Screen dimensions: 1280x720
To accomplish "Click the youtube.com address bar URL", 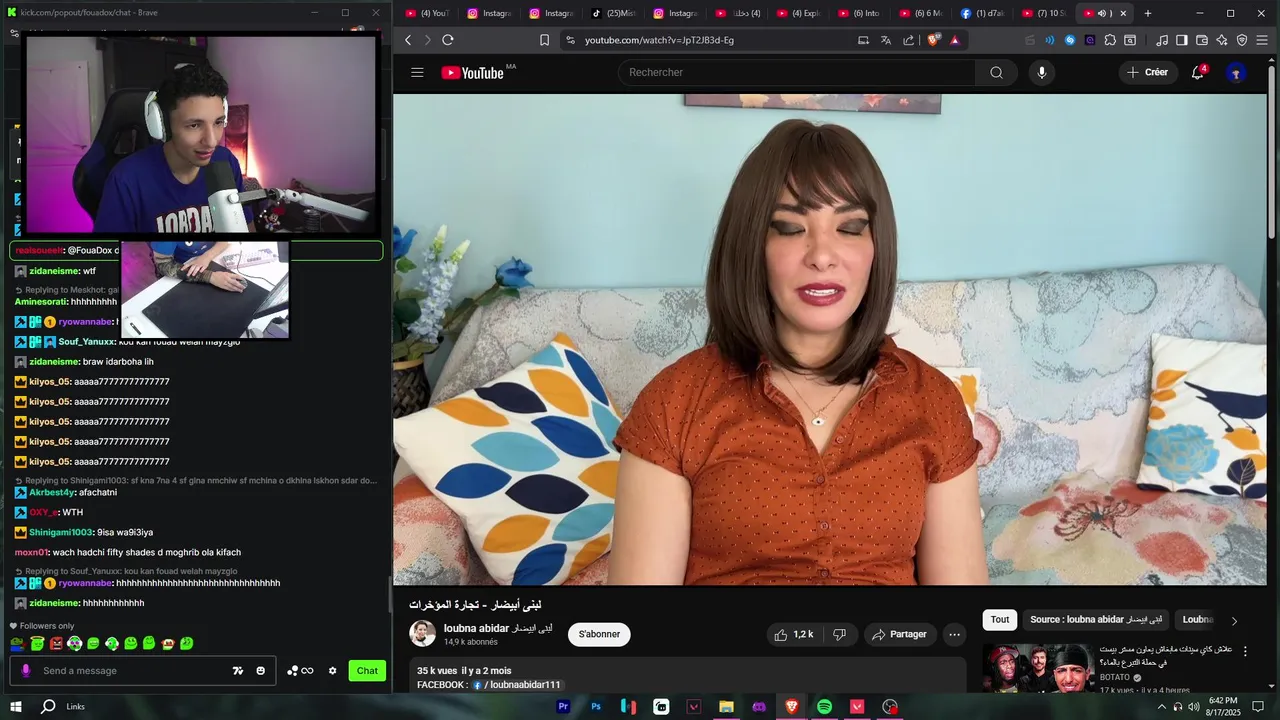I will tap(659, 40).
